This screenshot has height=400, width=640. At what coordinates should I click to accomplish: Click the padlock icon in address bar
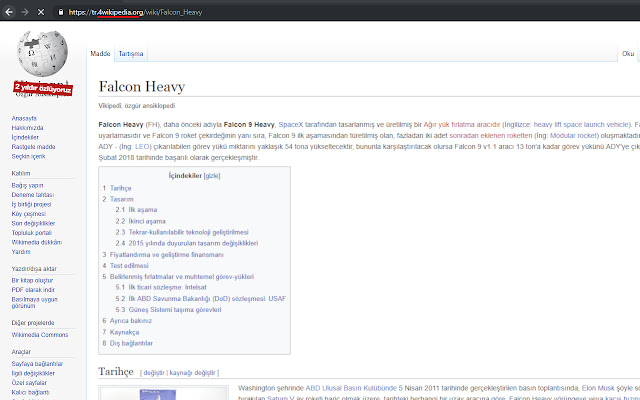click(61, 12)
